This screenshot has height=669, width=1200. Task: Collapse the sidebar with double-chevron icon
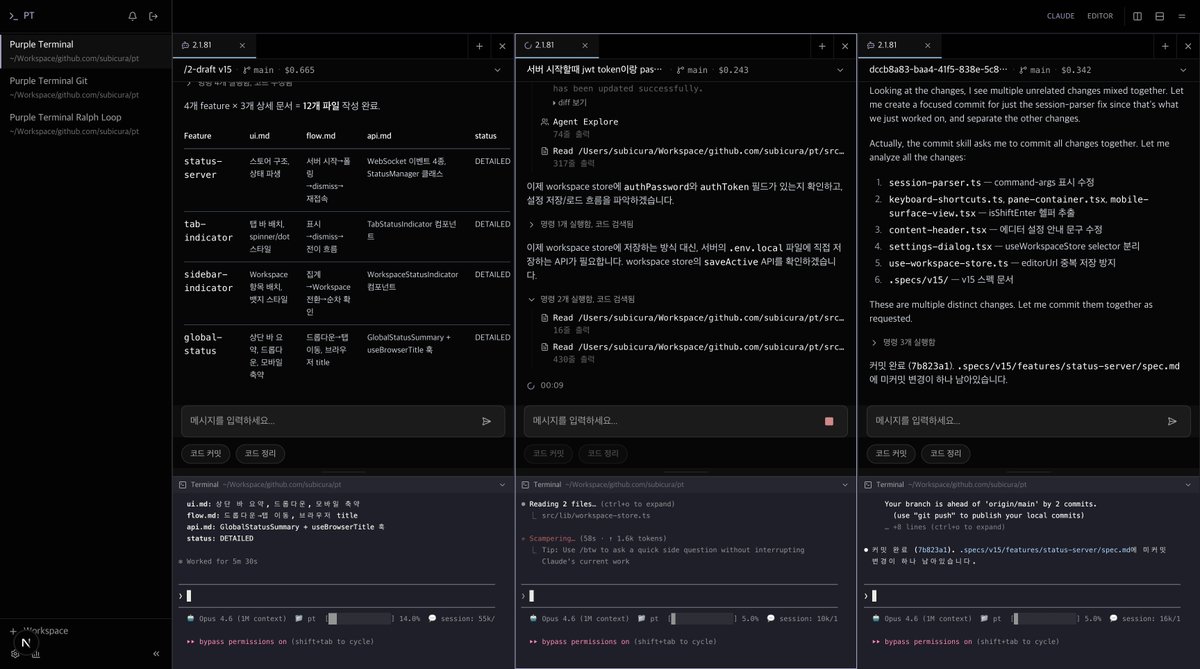coord(156,653)
